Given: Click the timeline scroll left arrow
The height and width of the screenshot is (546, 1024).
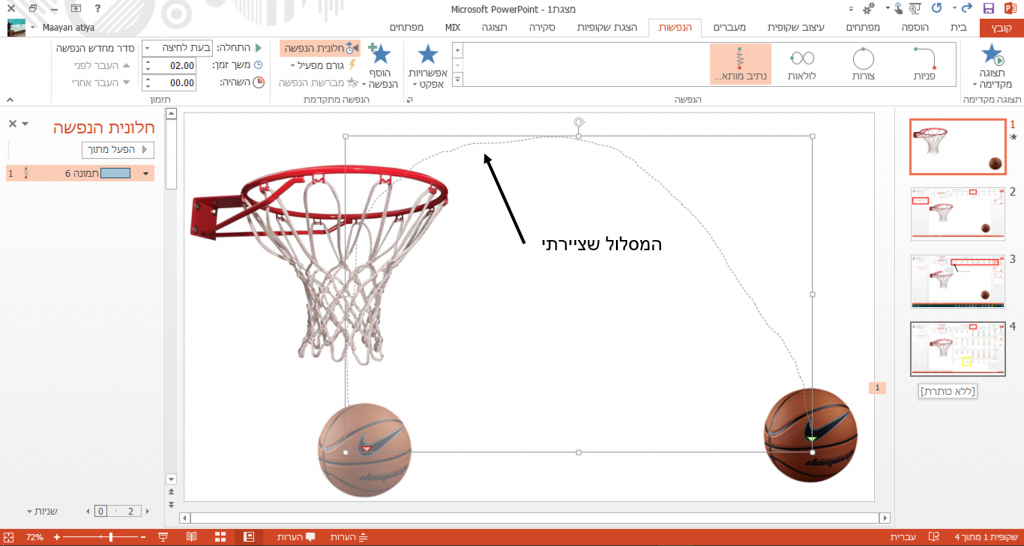Looking at the screenshot, I should 89,511.
